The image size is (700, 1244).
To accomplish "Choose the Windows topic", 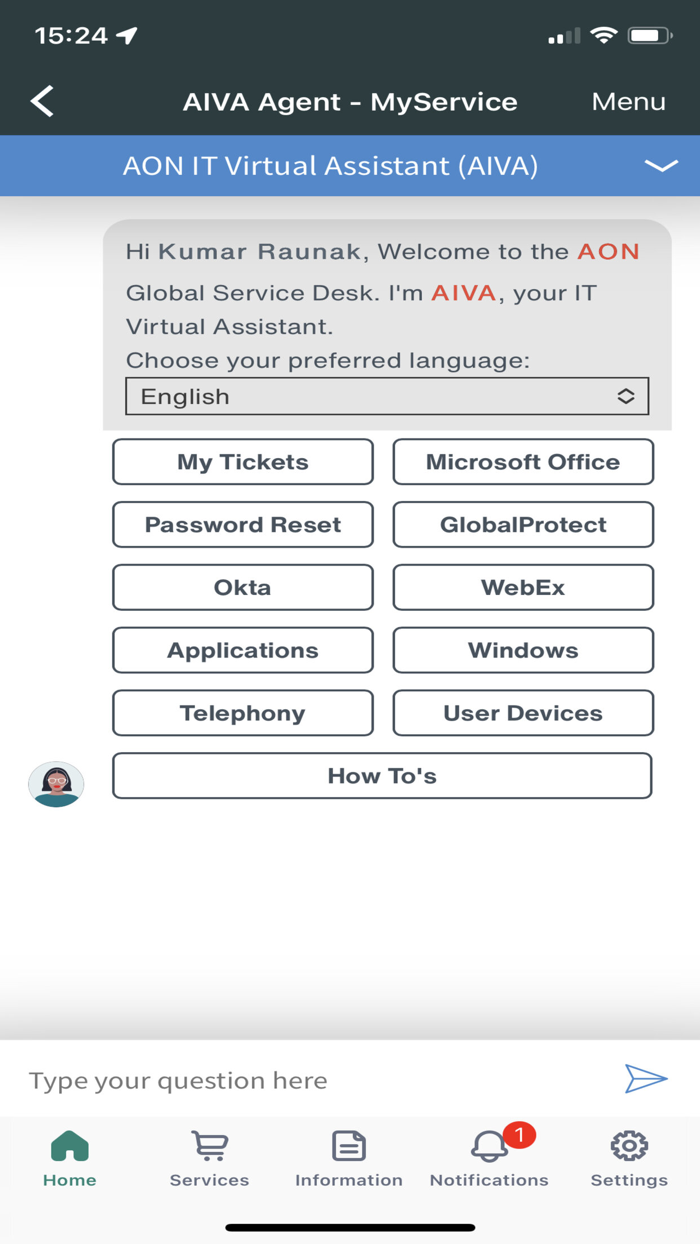I will click(x=523, y=650).
